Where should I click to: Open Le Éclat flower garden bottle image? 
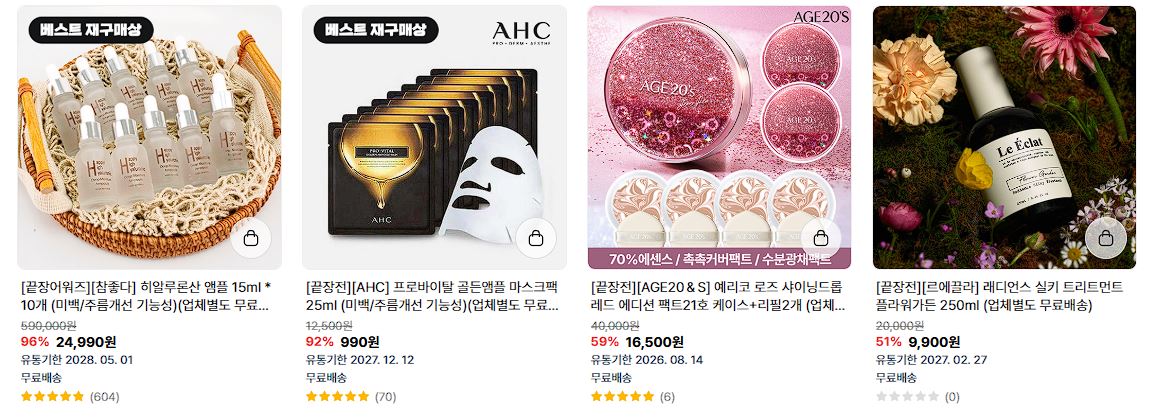pyautogui.click(x=1004, y=137)
